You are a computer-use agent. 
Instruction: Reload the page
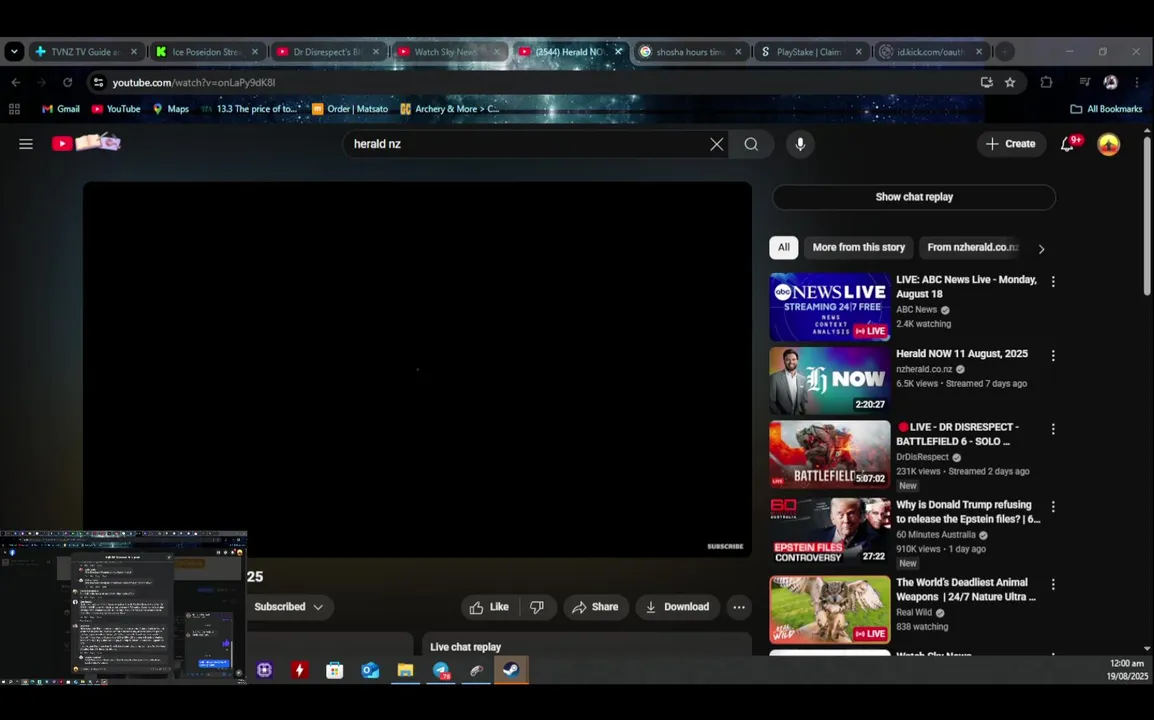coord(67,82)
